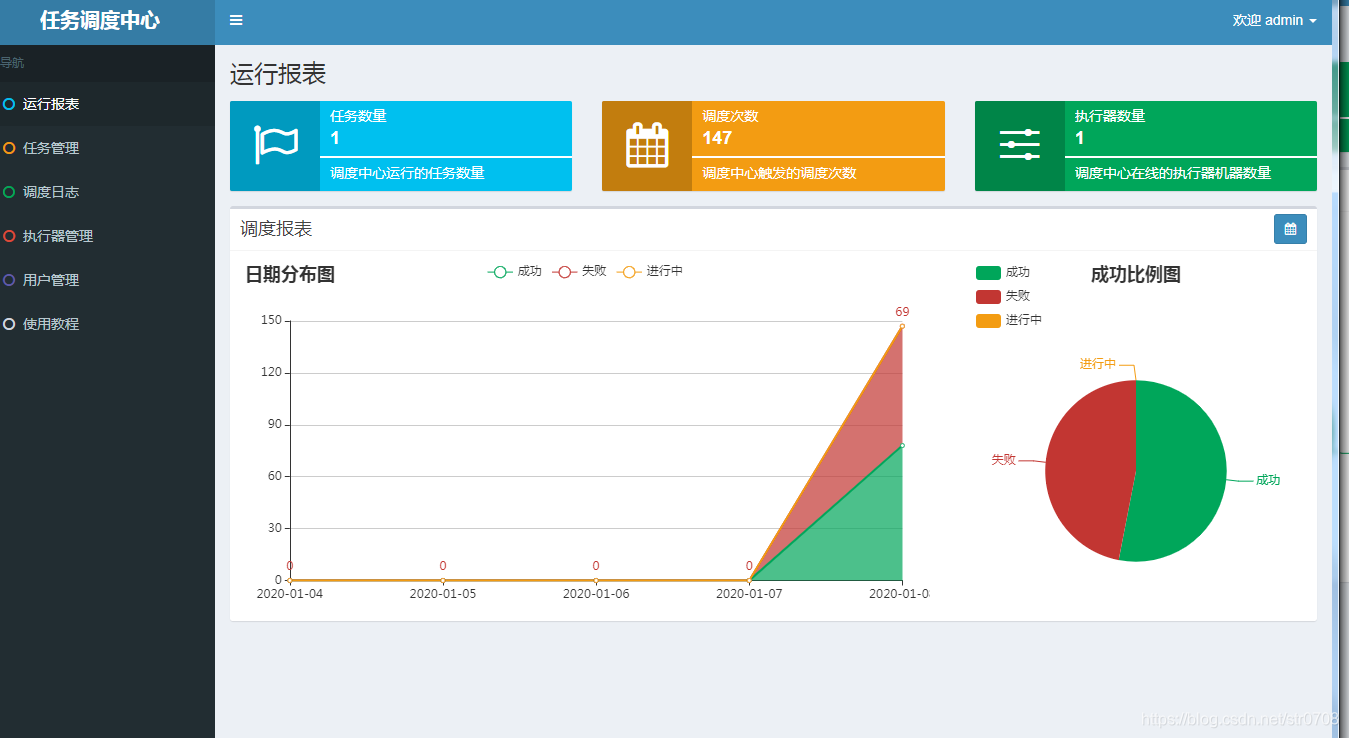Click the 2020-01-07 axis label
This screenshot has width=1349, height=738.
(749, 594)
